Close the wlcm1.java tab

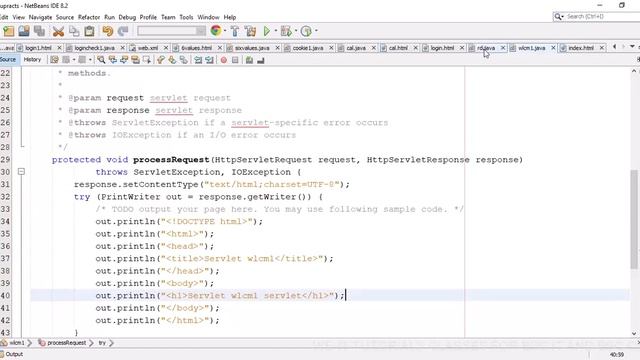(x=553, y=48)
